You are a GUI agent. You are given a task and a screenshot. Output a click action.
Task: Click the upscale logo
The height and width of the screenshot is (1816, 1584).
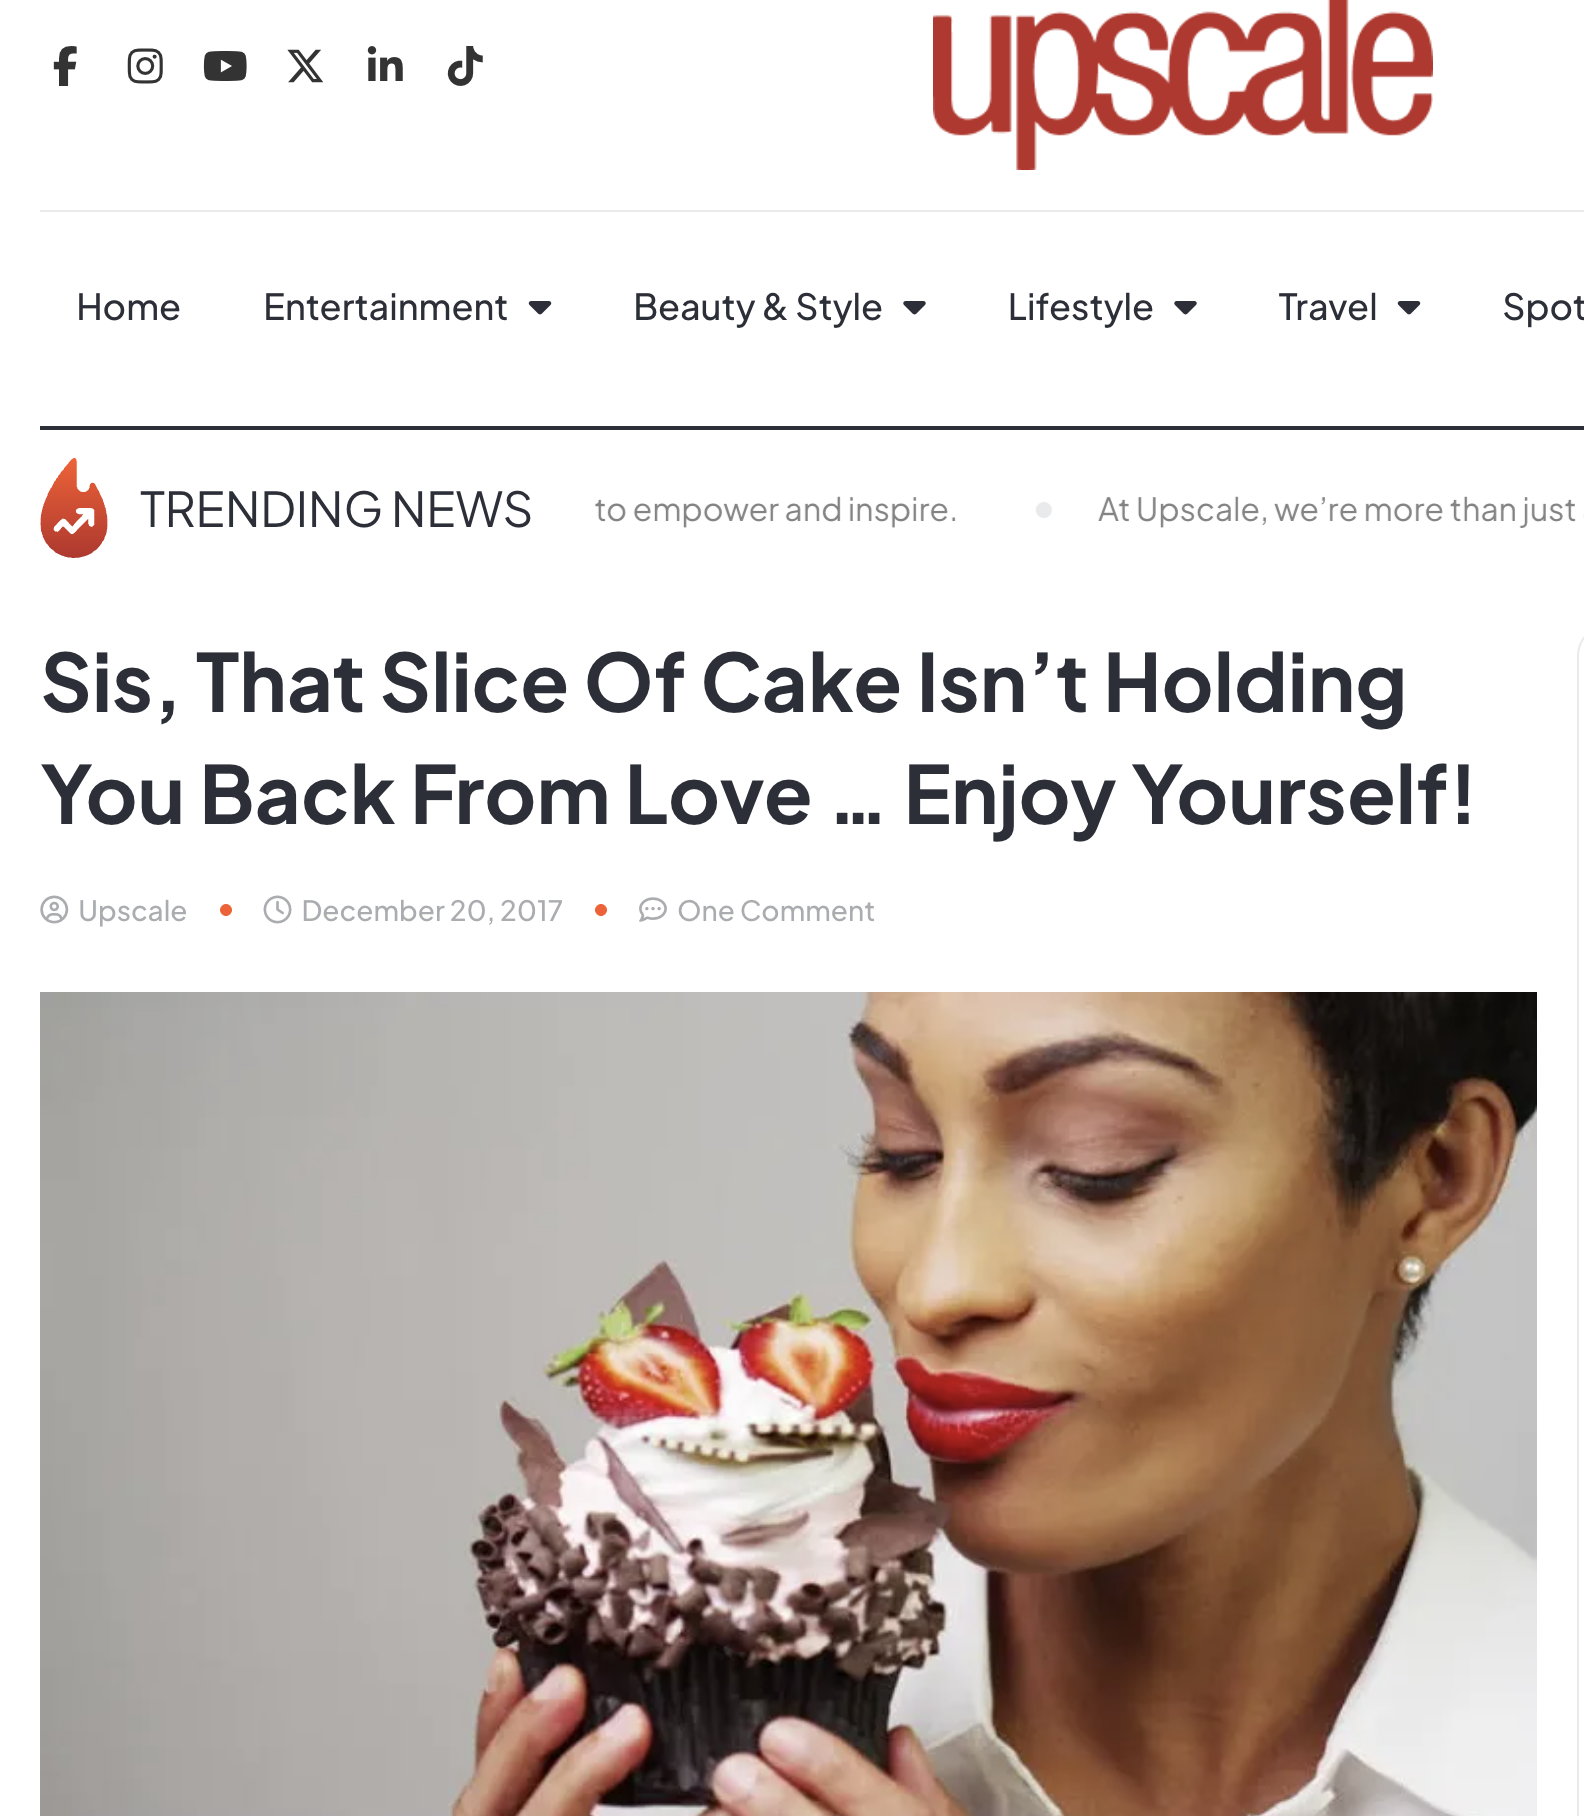click(1183, 81)
